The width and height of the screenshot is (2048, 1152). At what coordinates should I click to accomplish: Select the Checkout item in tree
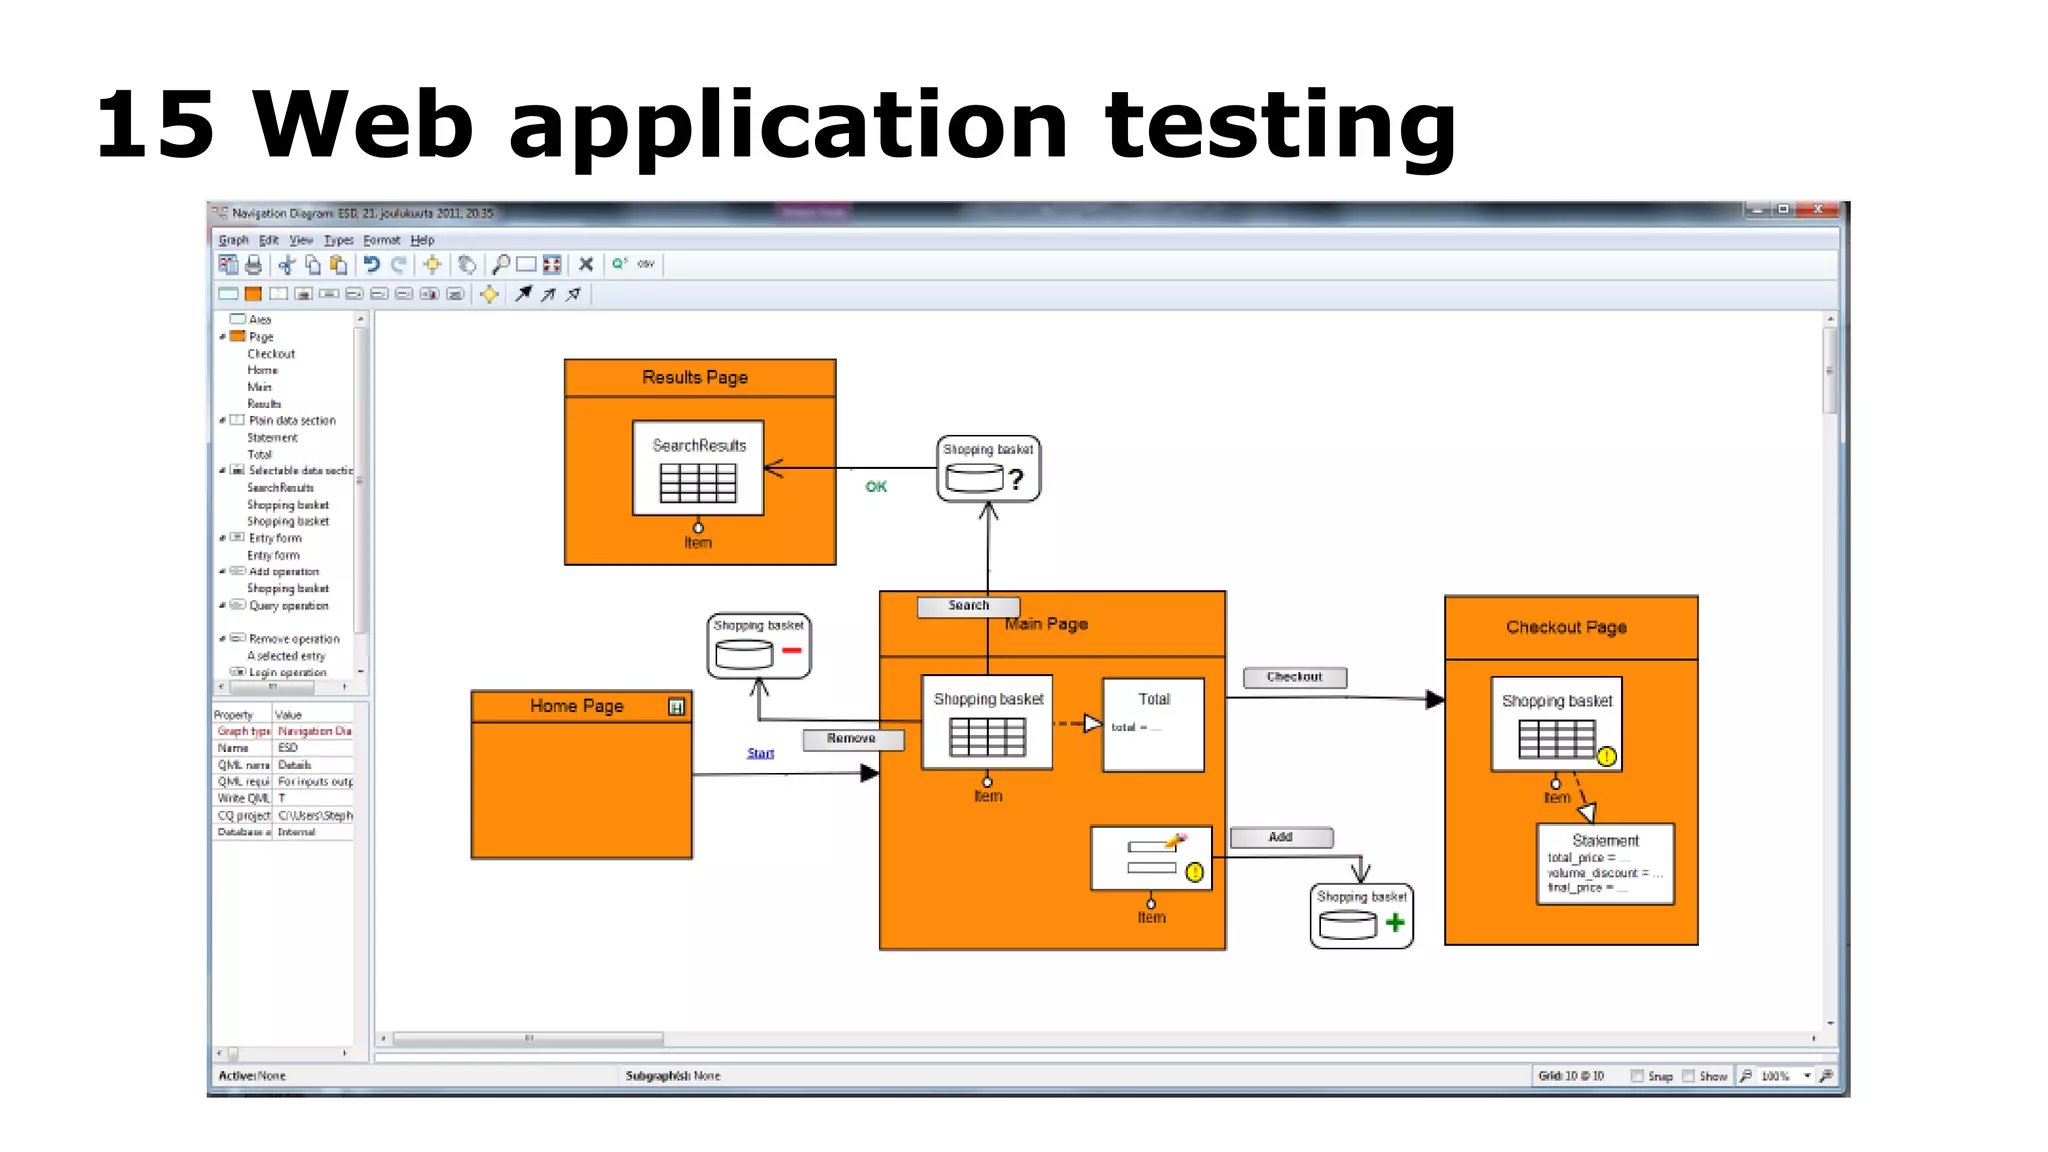click(271, 354)
